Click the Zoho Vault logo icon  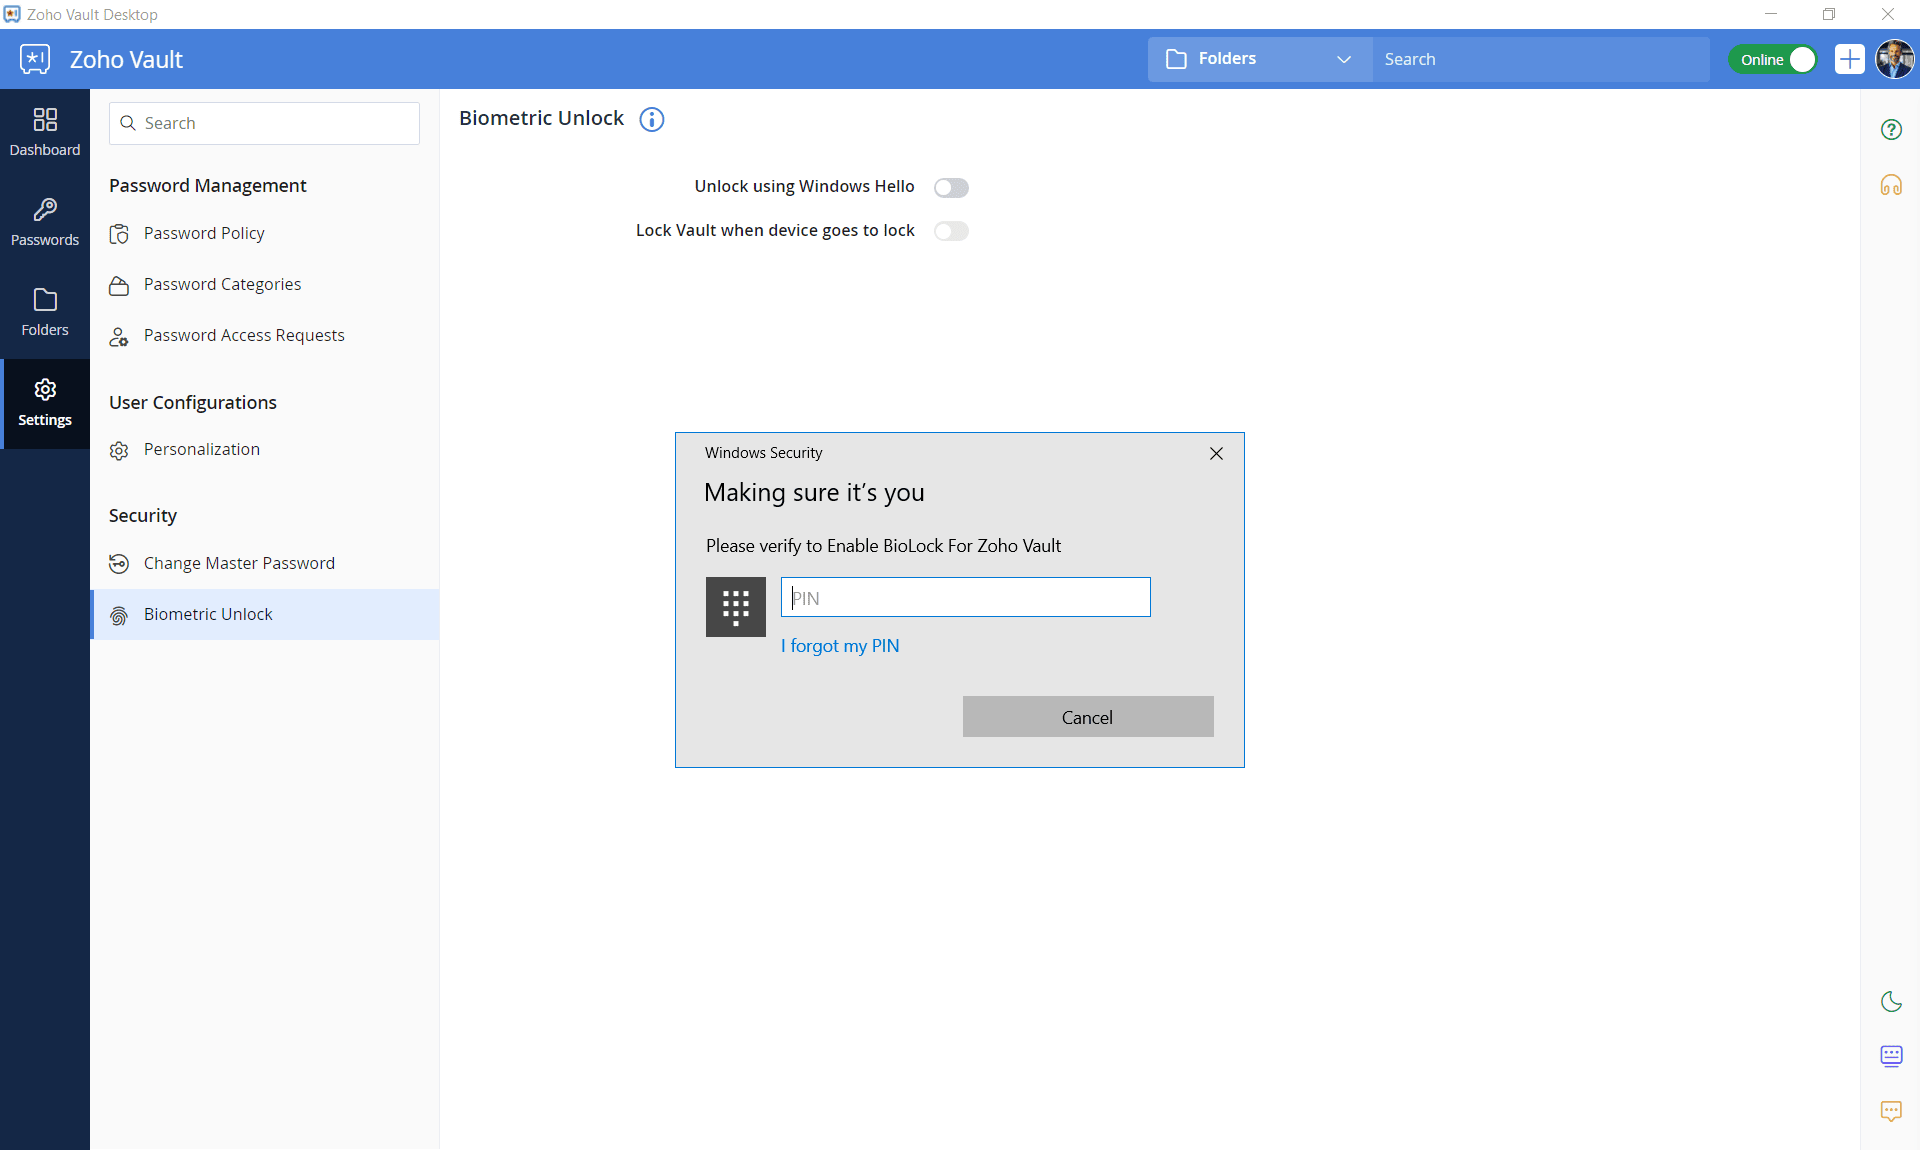(x=35, y=59)
